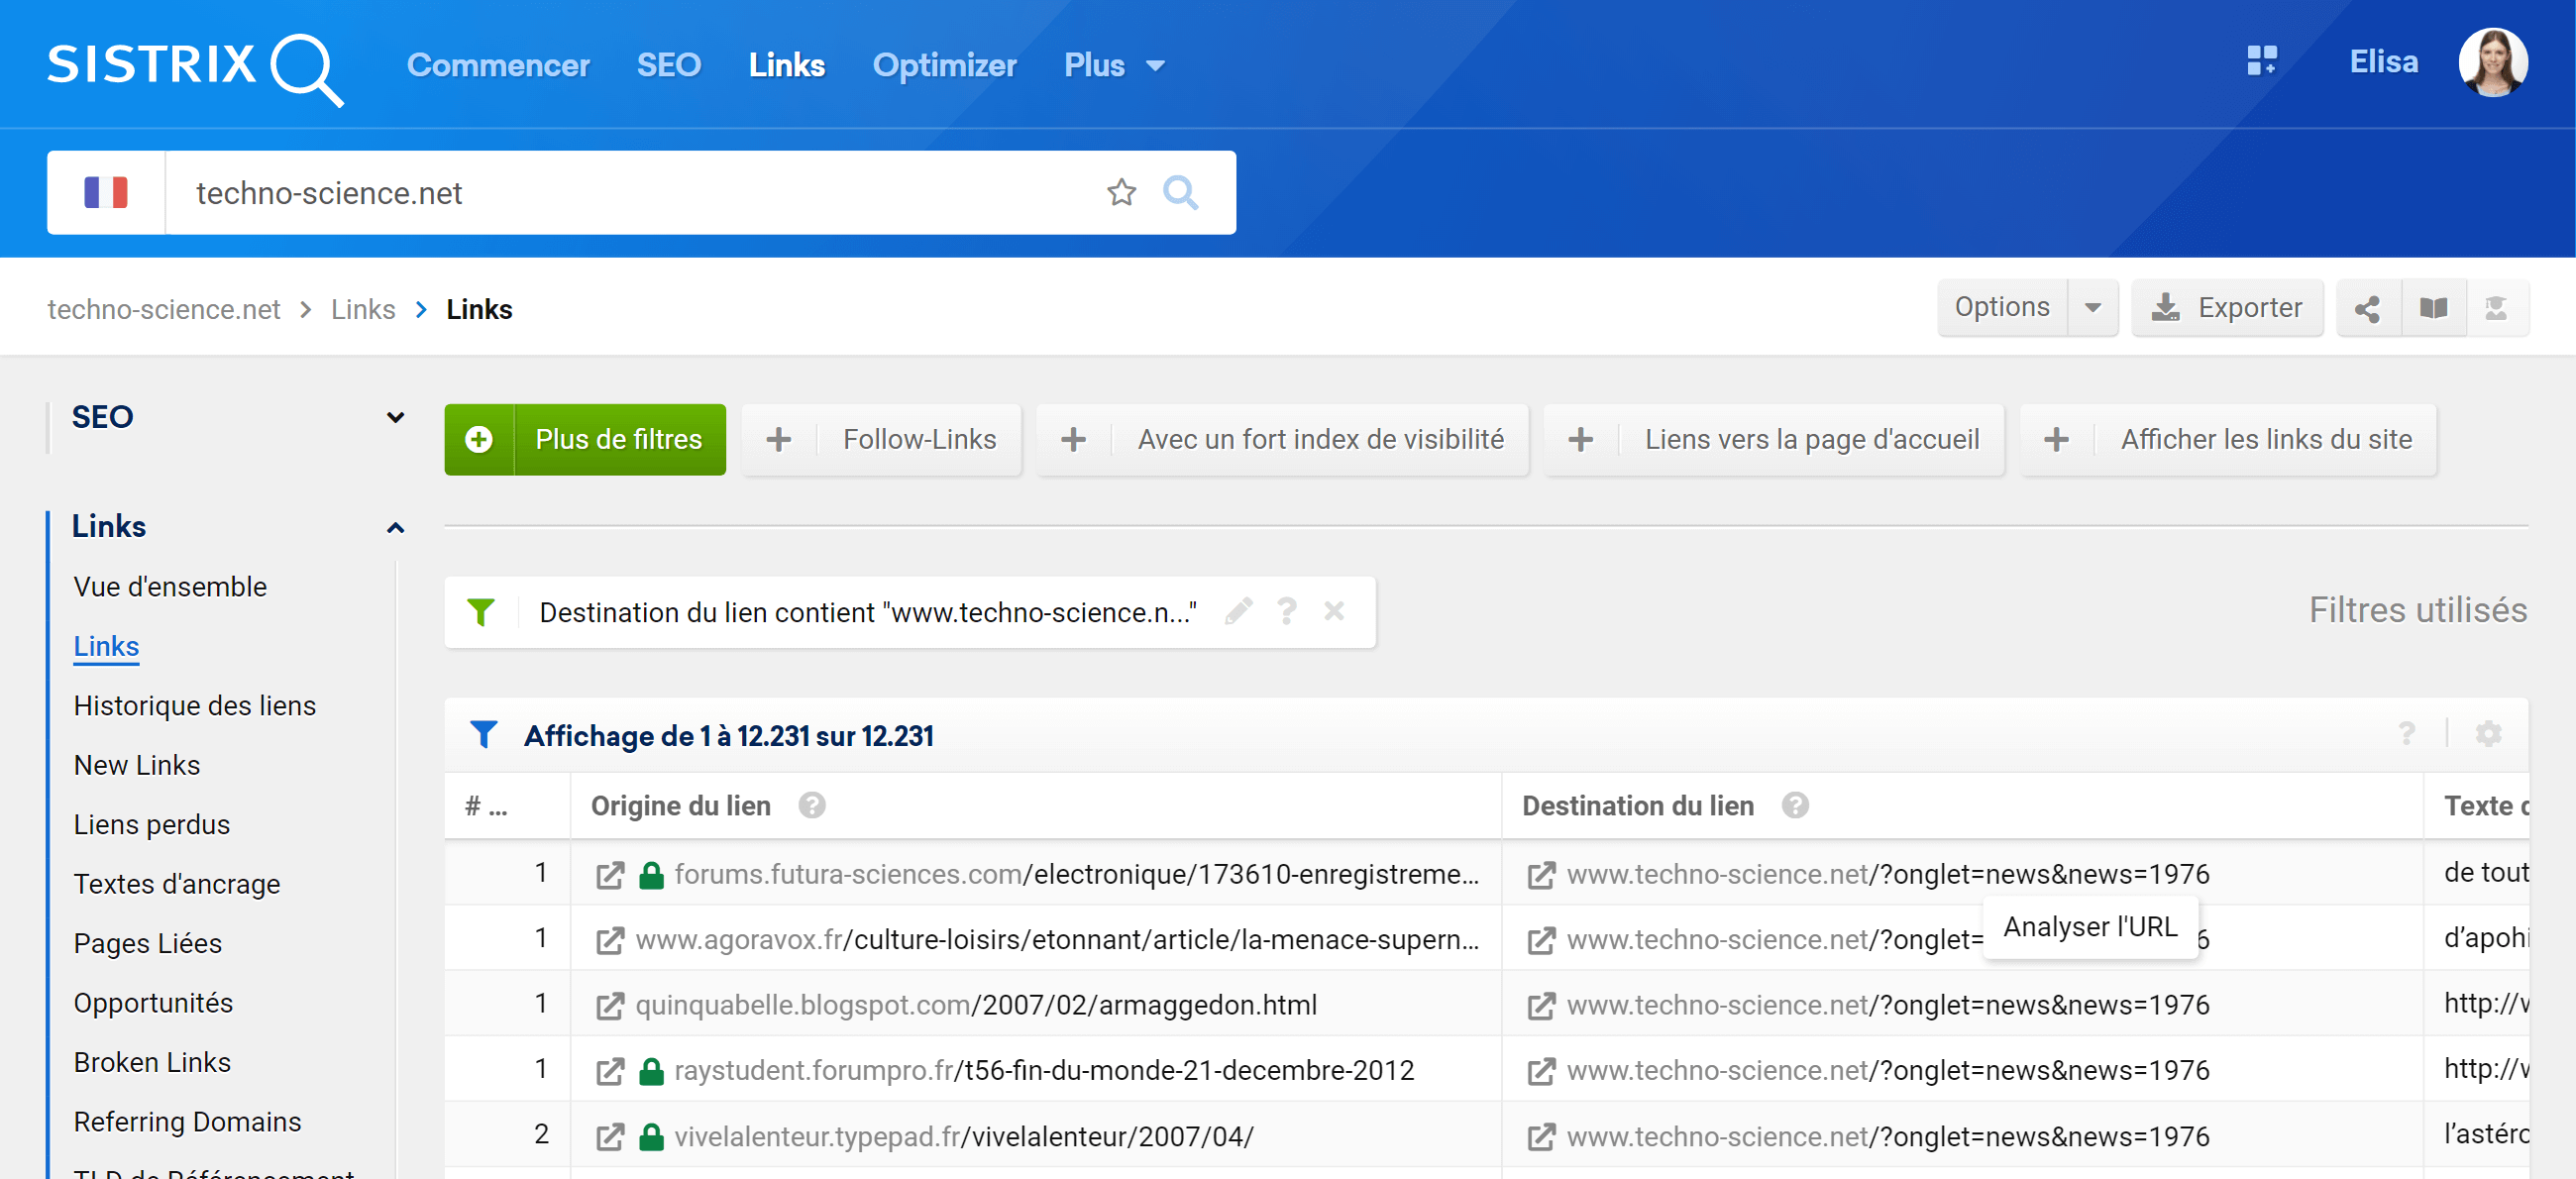Open Vue d'ensemble in sidebar
Viewport: 2576px width, 1179px height.
click(170, 586)
